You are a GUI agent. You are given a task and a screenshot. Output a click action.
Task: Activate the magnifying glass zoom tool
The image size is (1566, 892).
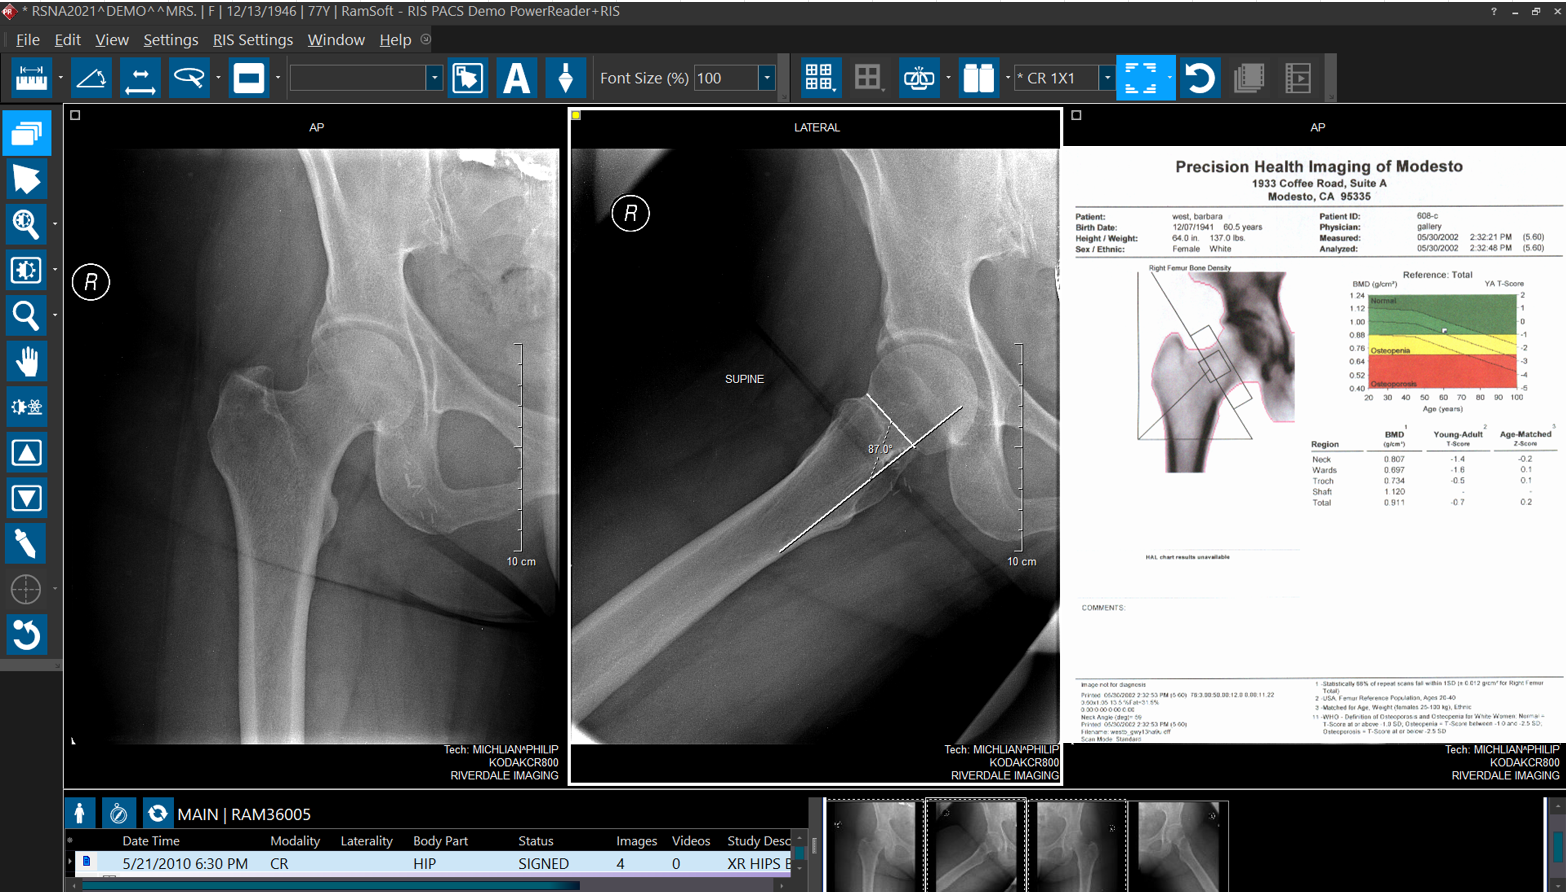click(26, 316)
